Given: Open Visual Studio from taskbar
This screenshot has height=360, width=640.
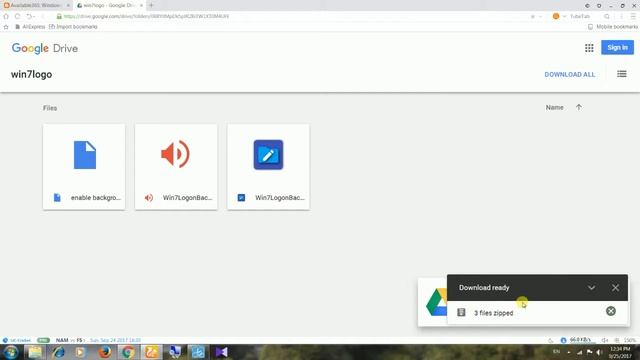Looking at the screenshot, I should [222, 352].
